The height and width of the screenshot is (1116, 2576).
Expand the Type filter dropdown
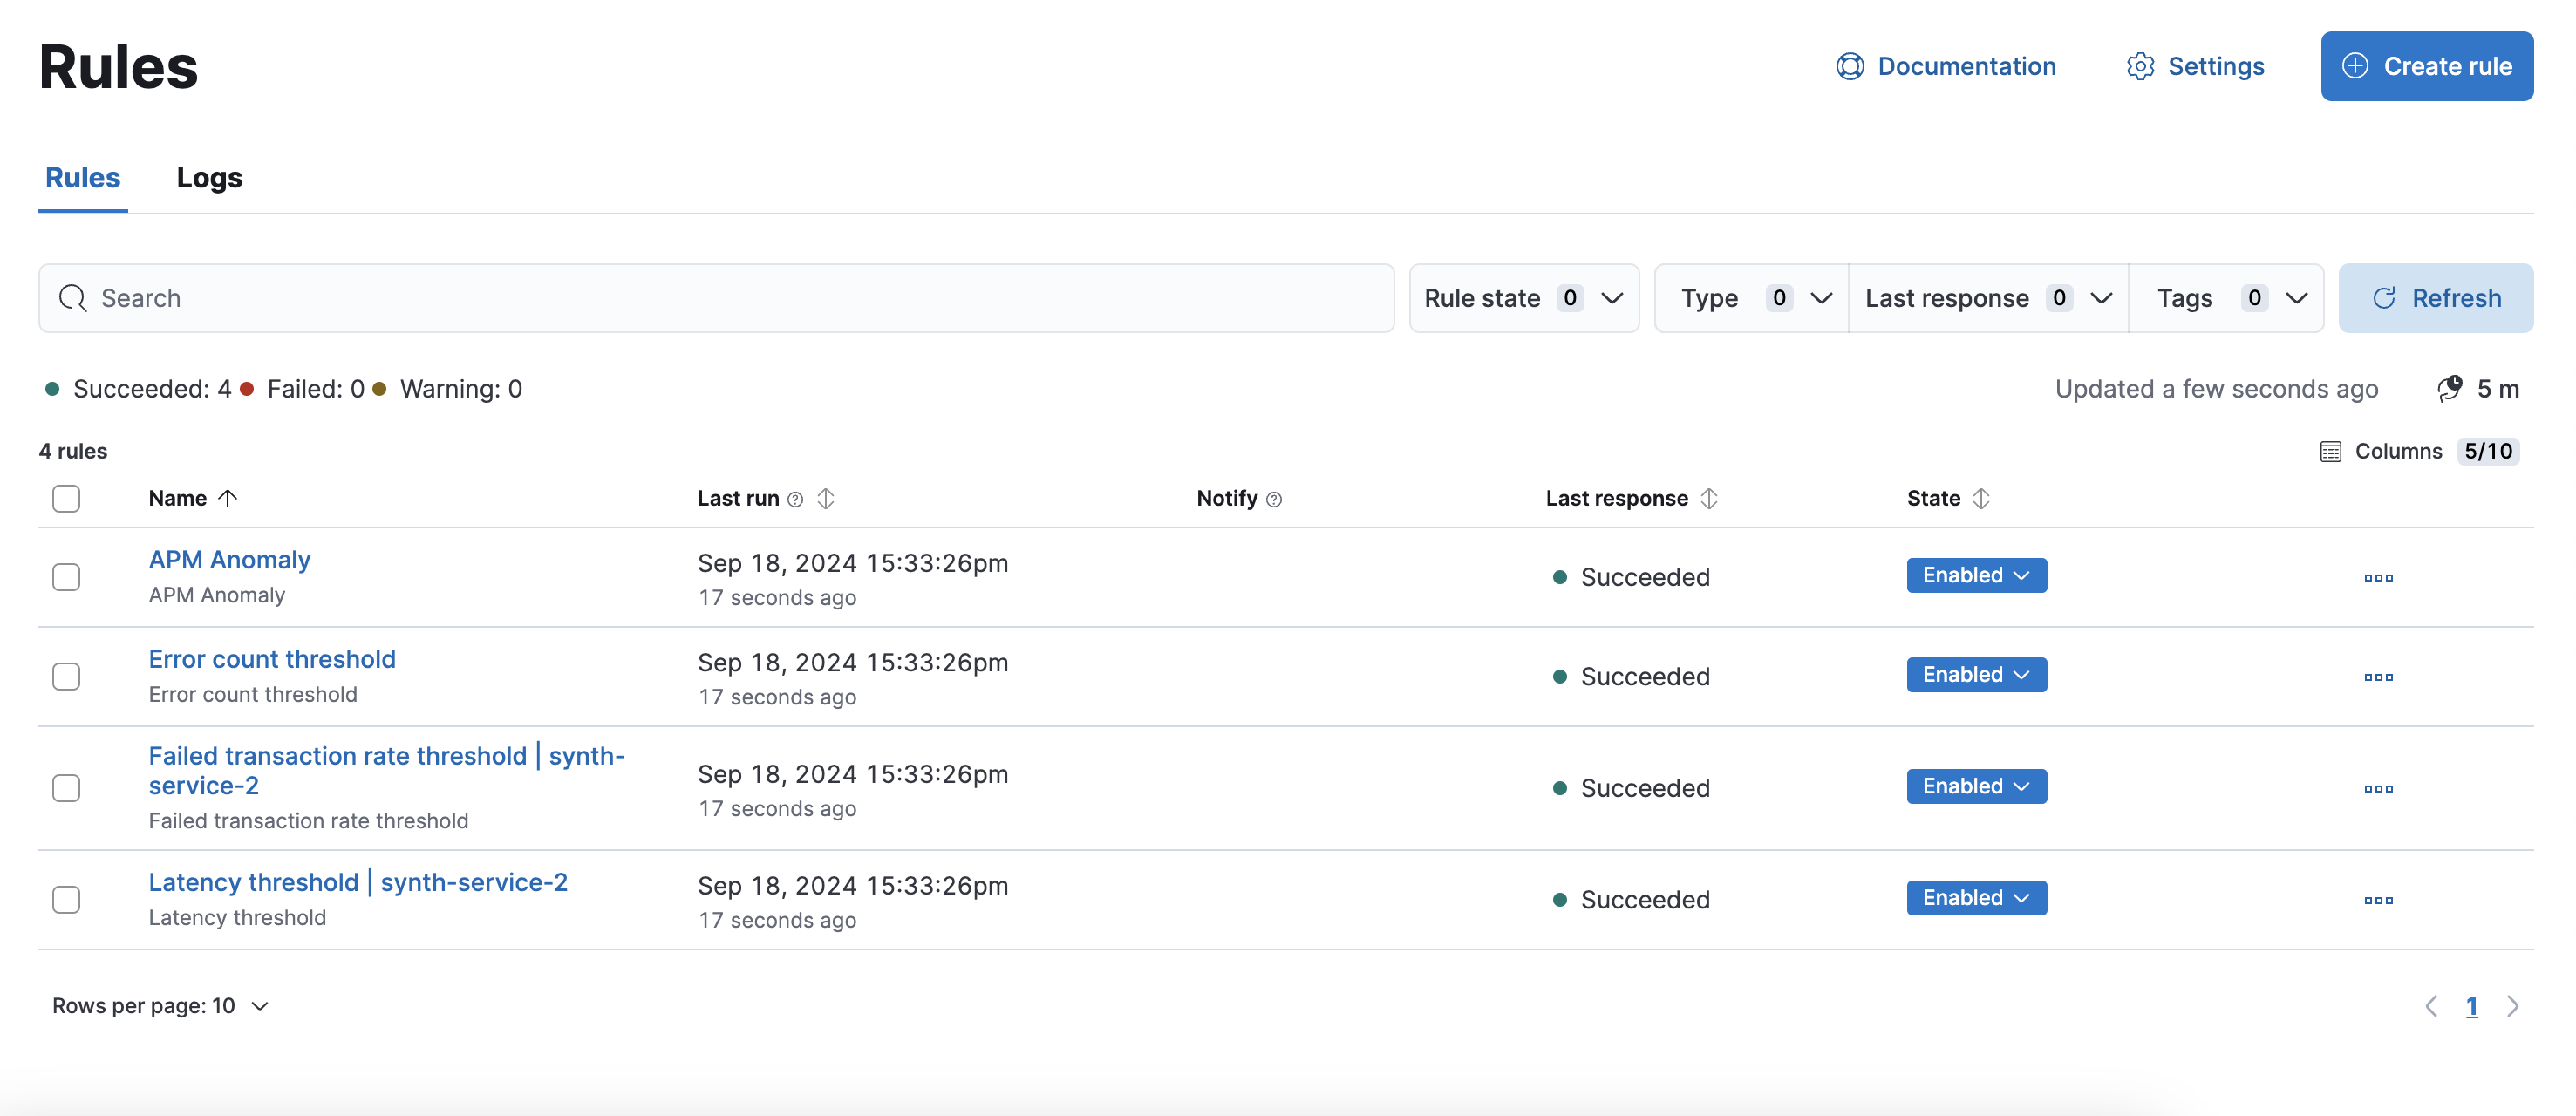(1751, 298)
